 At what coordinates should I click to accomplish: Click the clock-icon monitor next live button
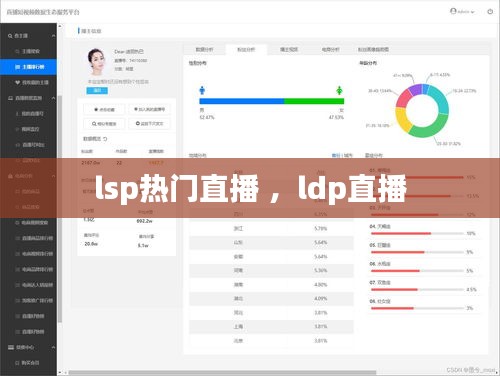point(149,124)
